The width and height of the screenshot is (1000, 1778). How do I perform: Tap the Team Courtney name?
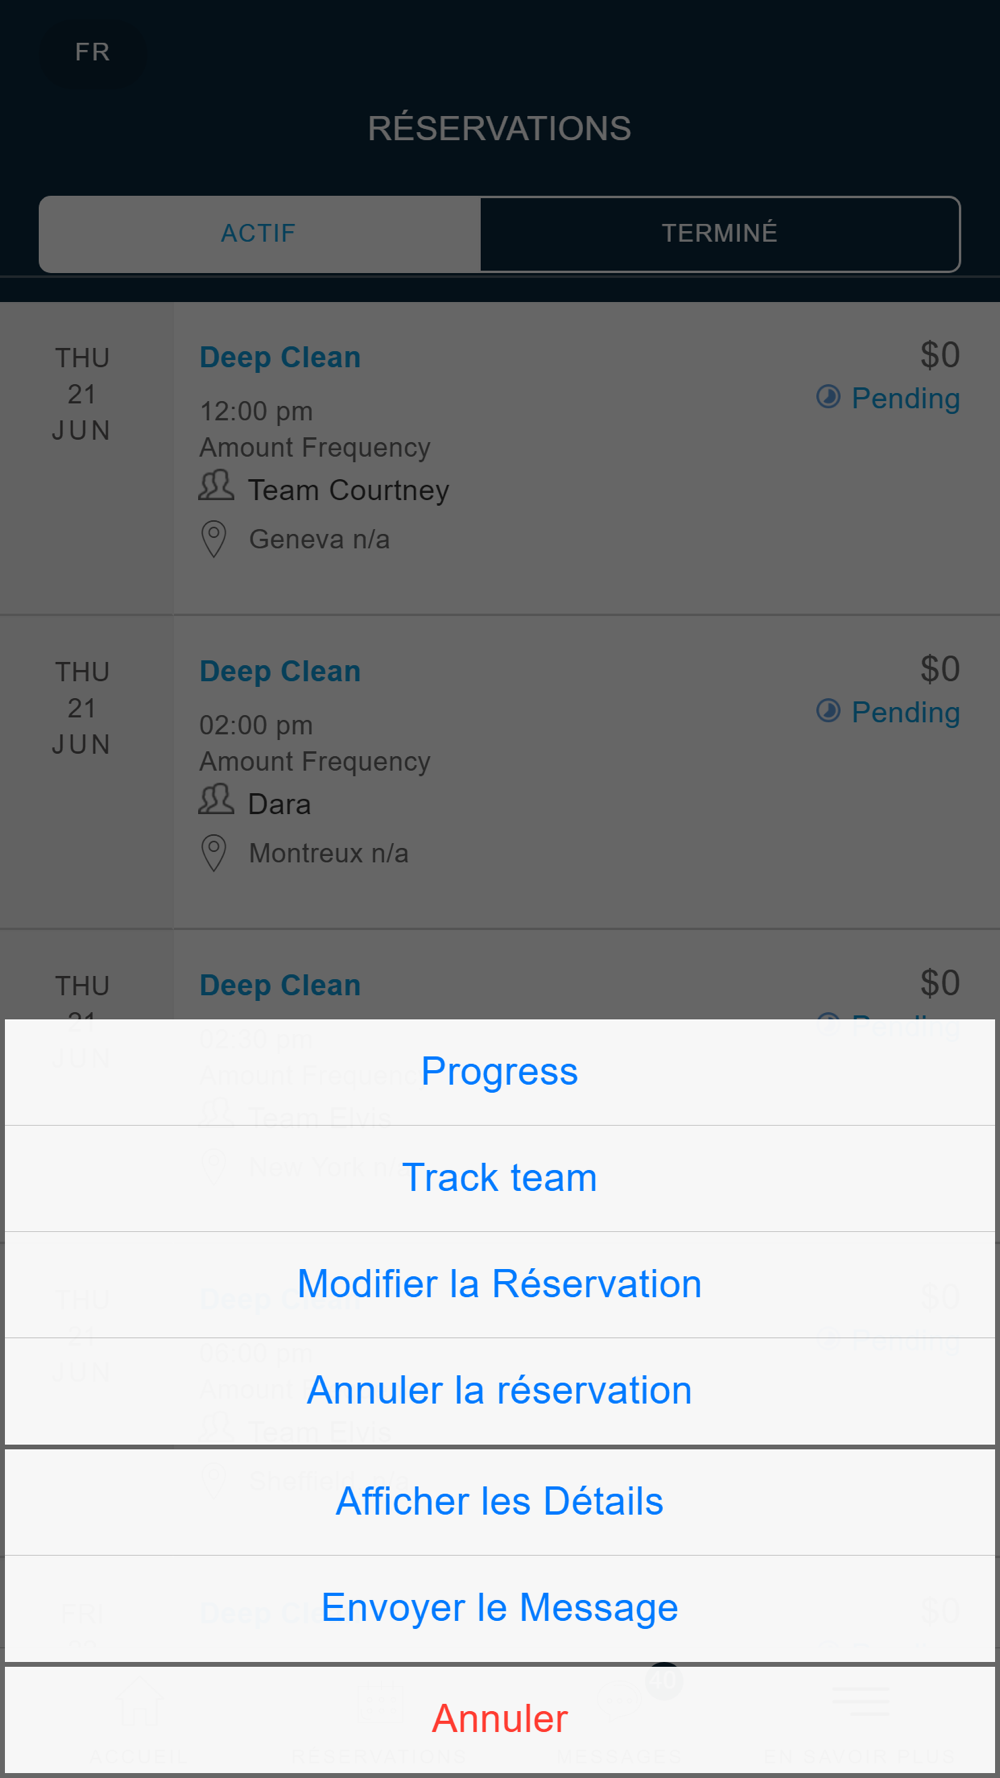pyautogui.click(x=349, y=490)
